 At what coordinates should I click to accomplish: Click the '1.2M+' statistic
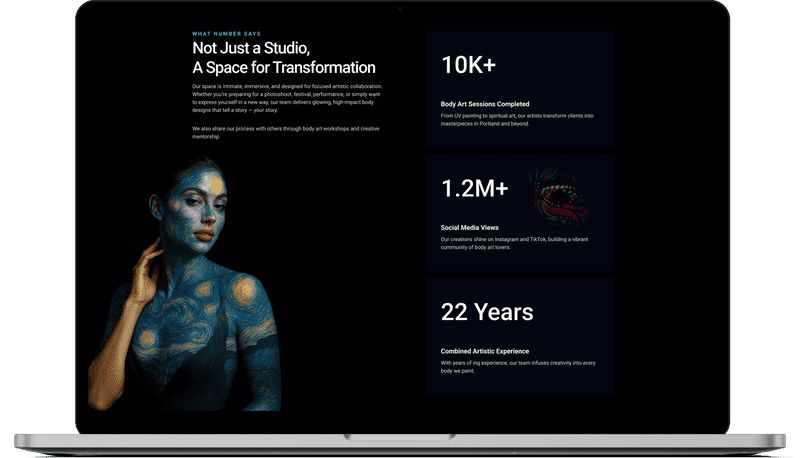[x=474, y=189]
